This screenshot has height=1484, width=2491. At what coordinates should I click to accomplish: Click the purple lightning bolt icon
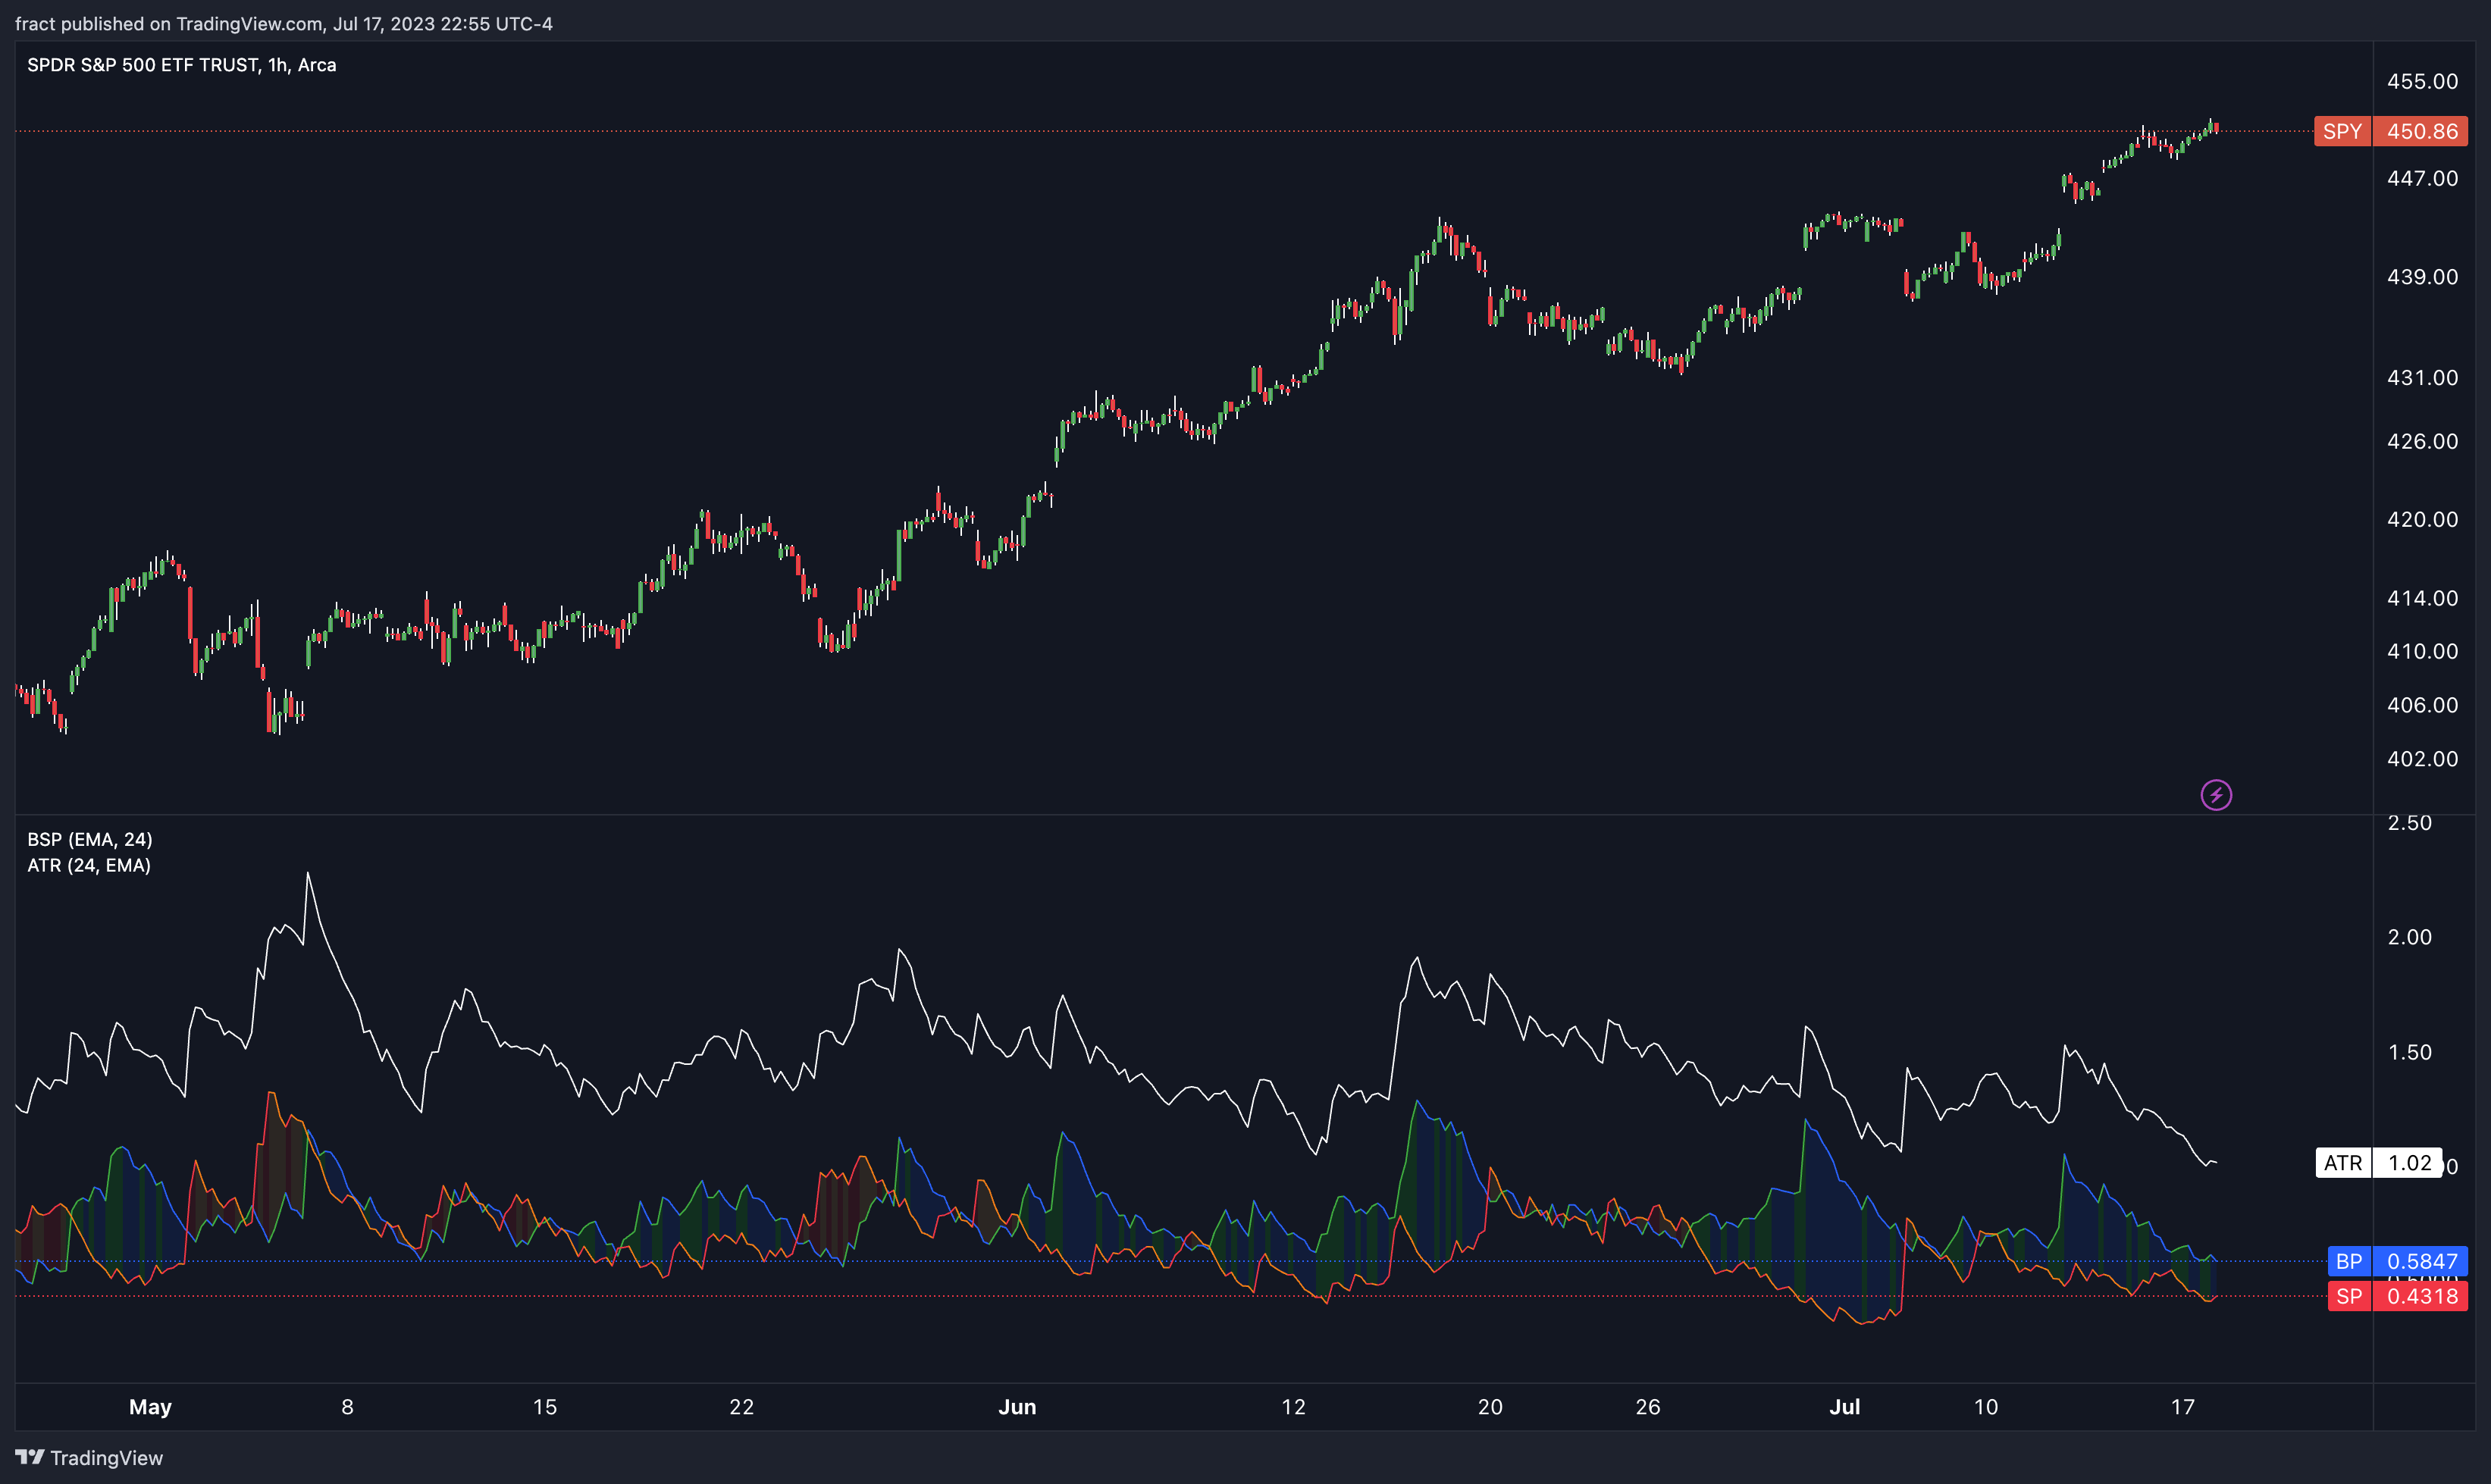click(2216, 795)
